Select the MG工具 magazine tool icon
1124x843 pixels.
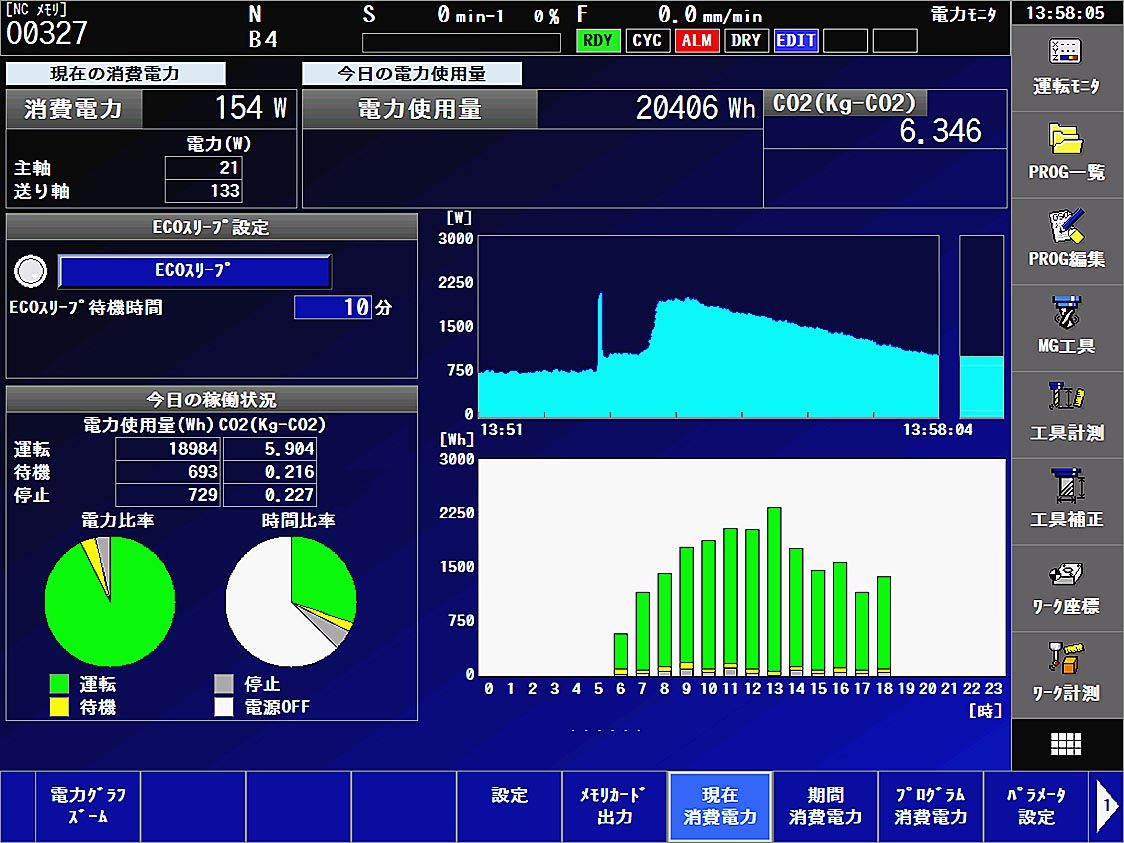click(1067, 326)
